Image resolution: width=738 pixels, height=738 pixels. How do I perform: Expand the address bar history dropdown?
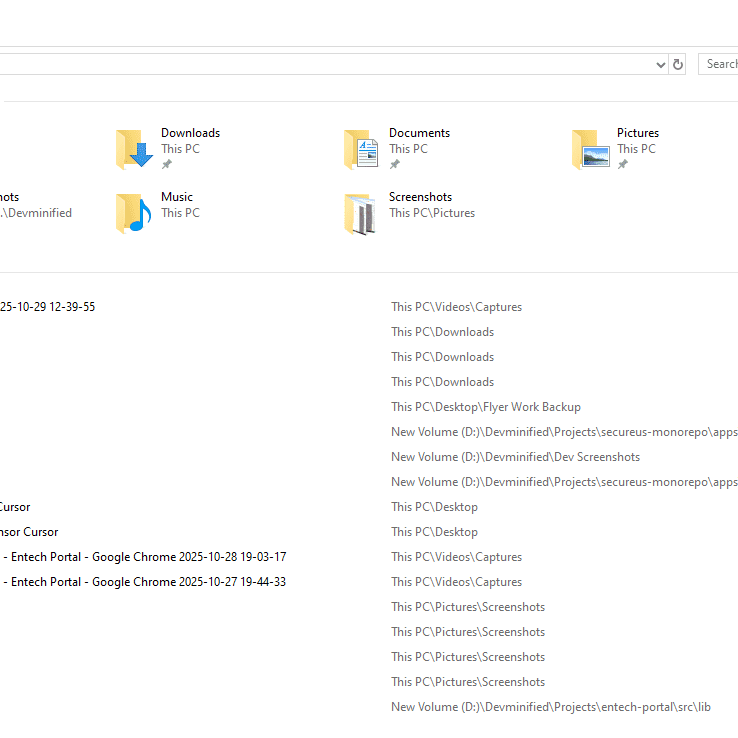point(660,64)
